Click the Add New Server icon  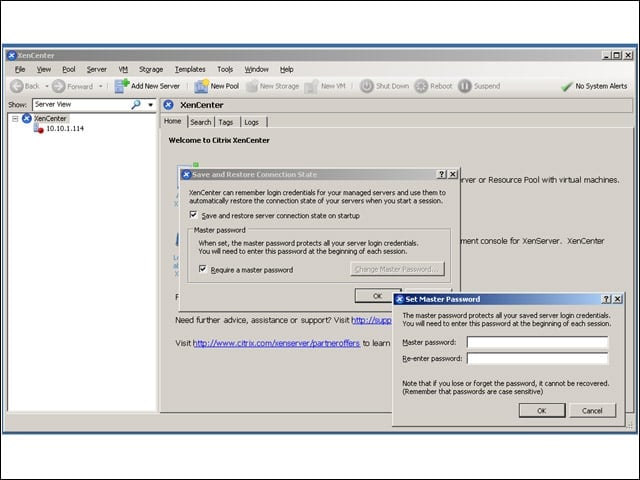[x=122, y=86]
